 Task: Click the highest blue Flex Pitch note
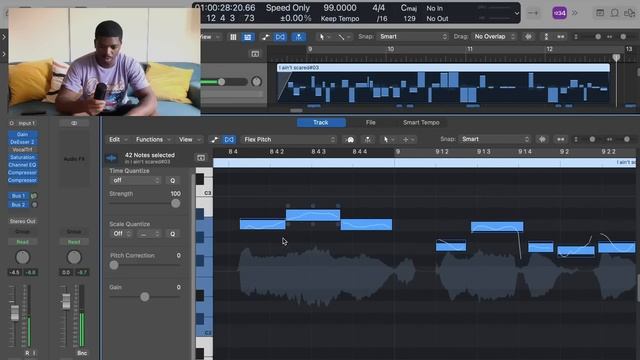coord(313,215)
